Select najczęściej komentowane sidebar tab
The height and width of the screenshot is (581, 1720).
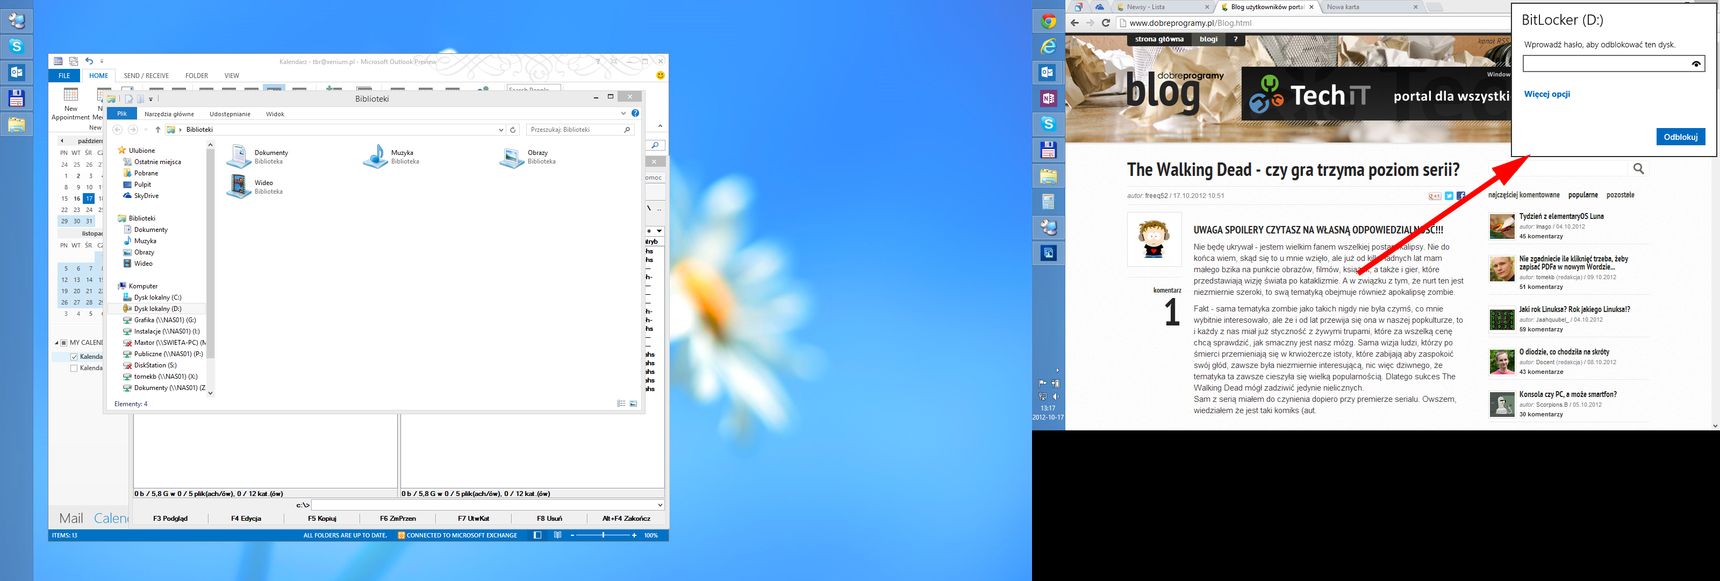click(x=1523, y=195)
